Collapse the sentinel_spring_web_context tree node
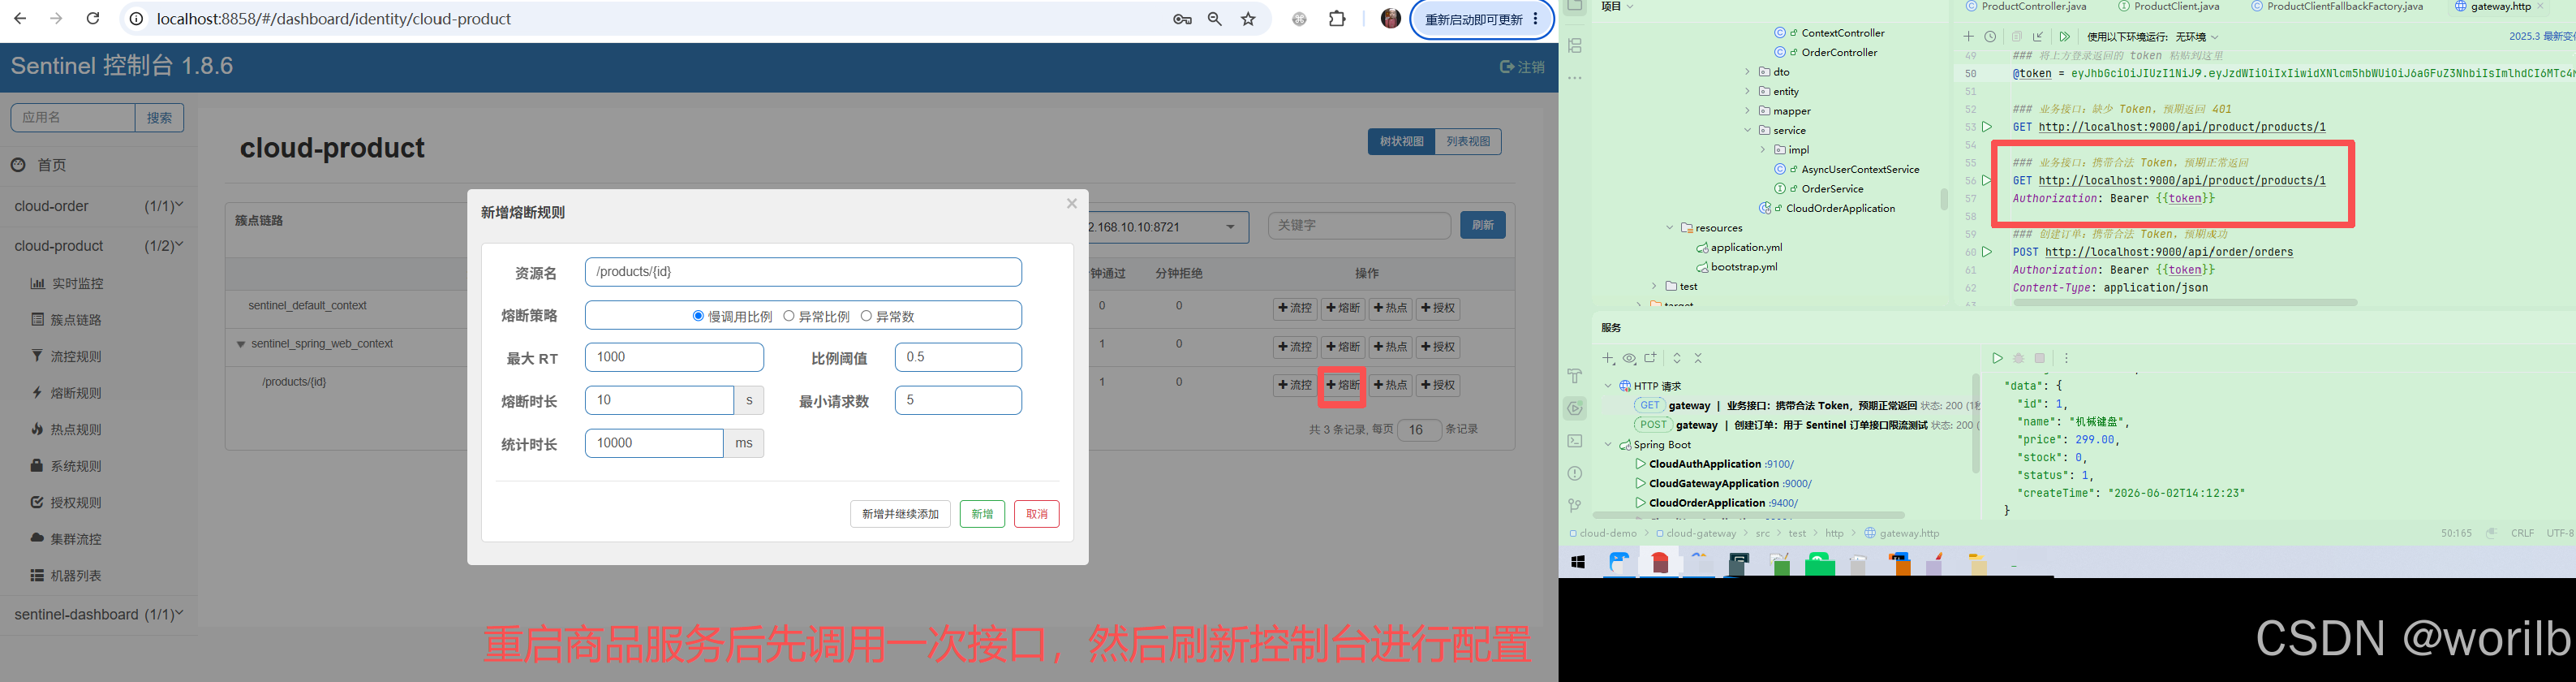 coord(240,344)
